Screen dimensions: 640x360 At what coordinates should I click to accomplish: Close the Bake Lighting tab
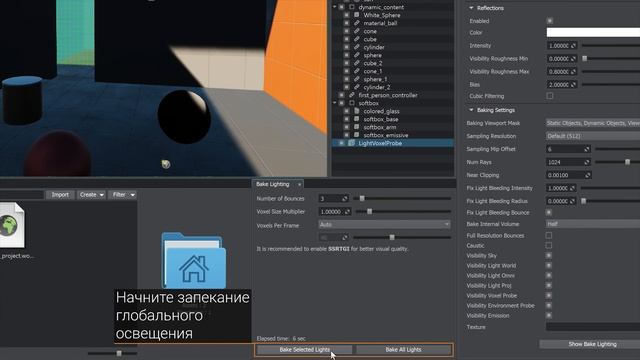click(299, 184)
